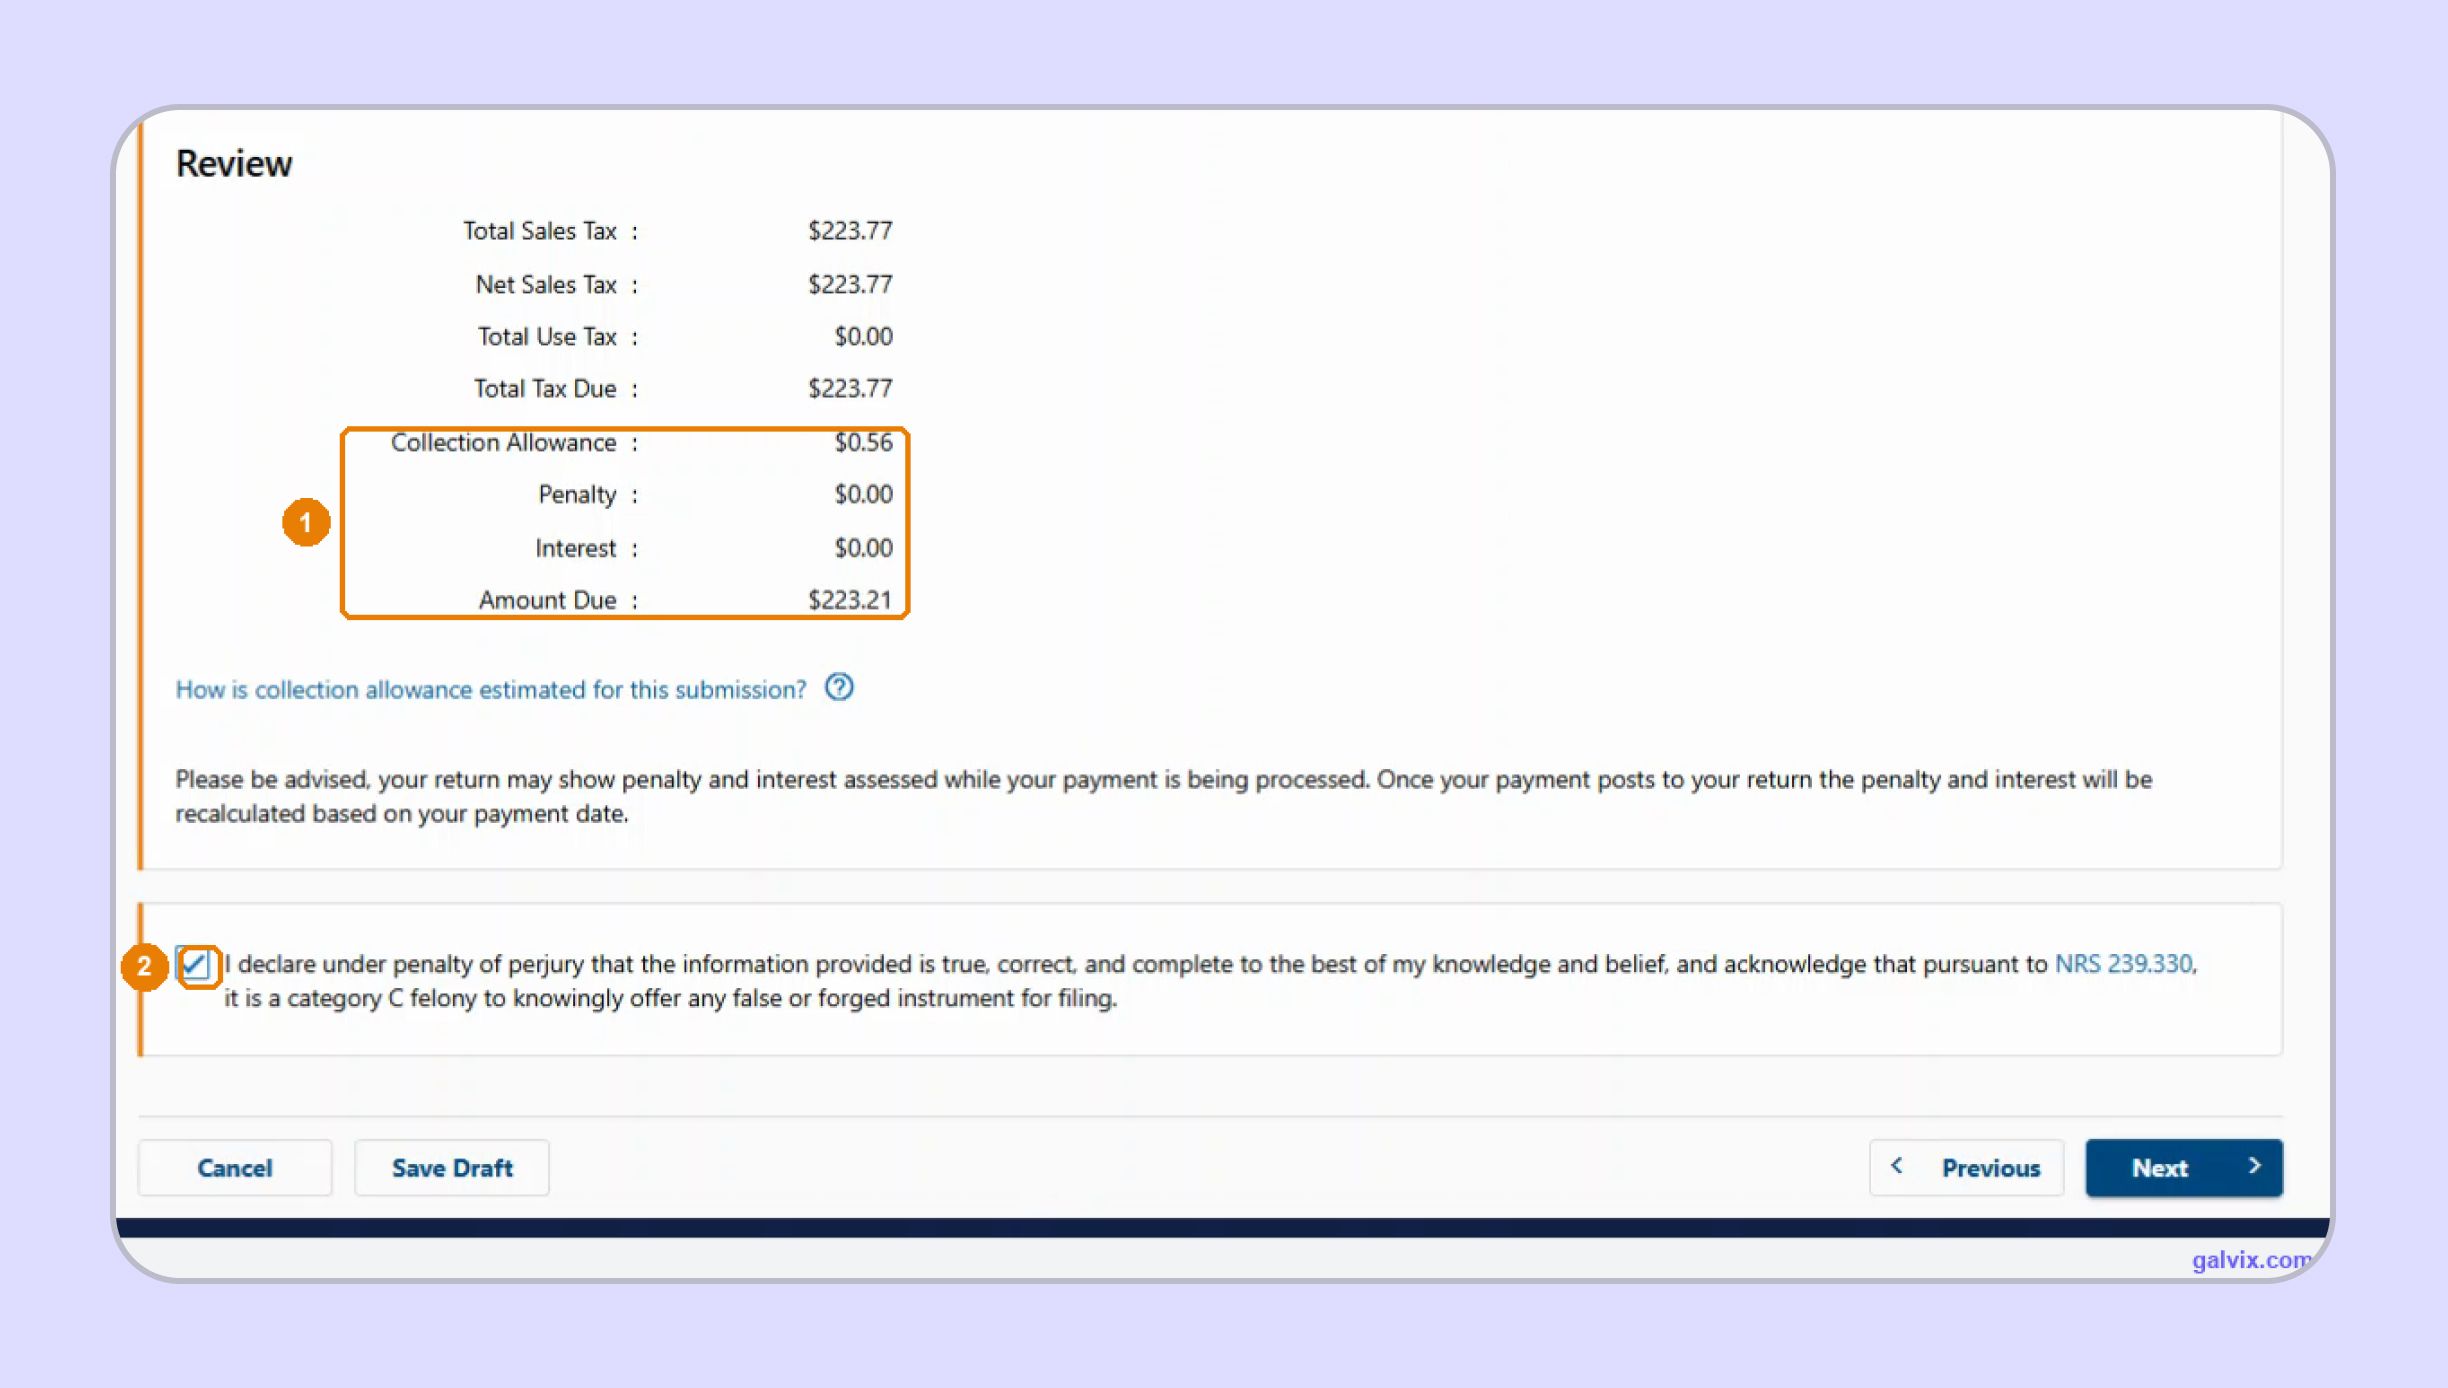Click the Collection Allowance label

(x=503, y=443)
